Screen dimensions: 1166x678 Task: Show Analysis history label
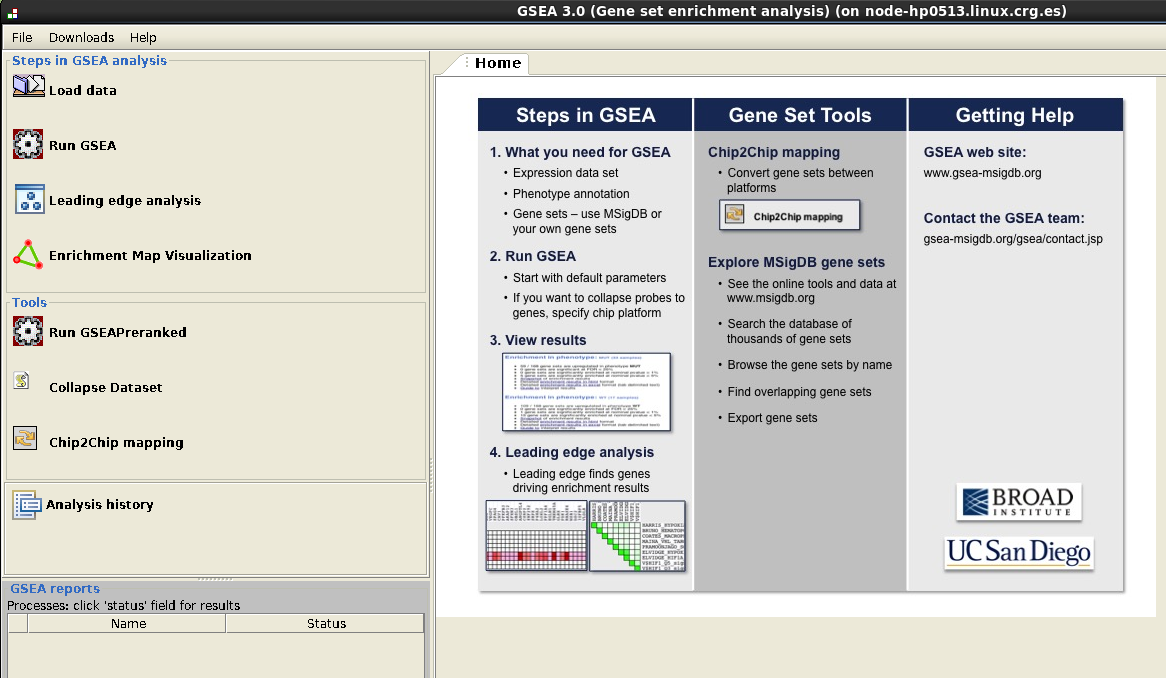[x=100, y=504]
